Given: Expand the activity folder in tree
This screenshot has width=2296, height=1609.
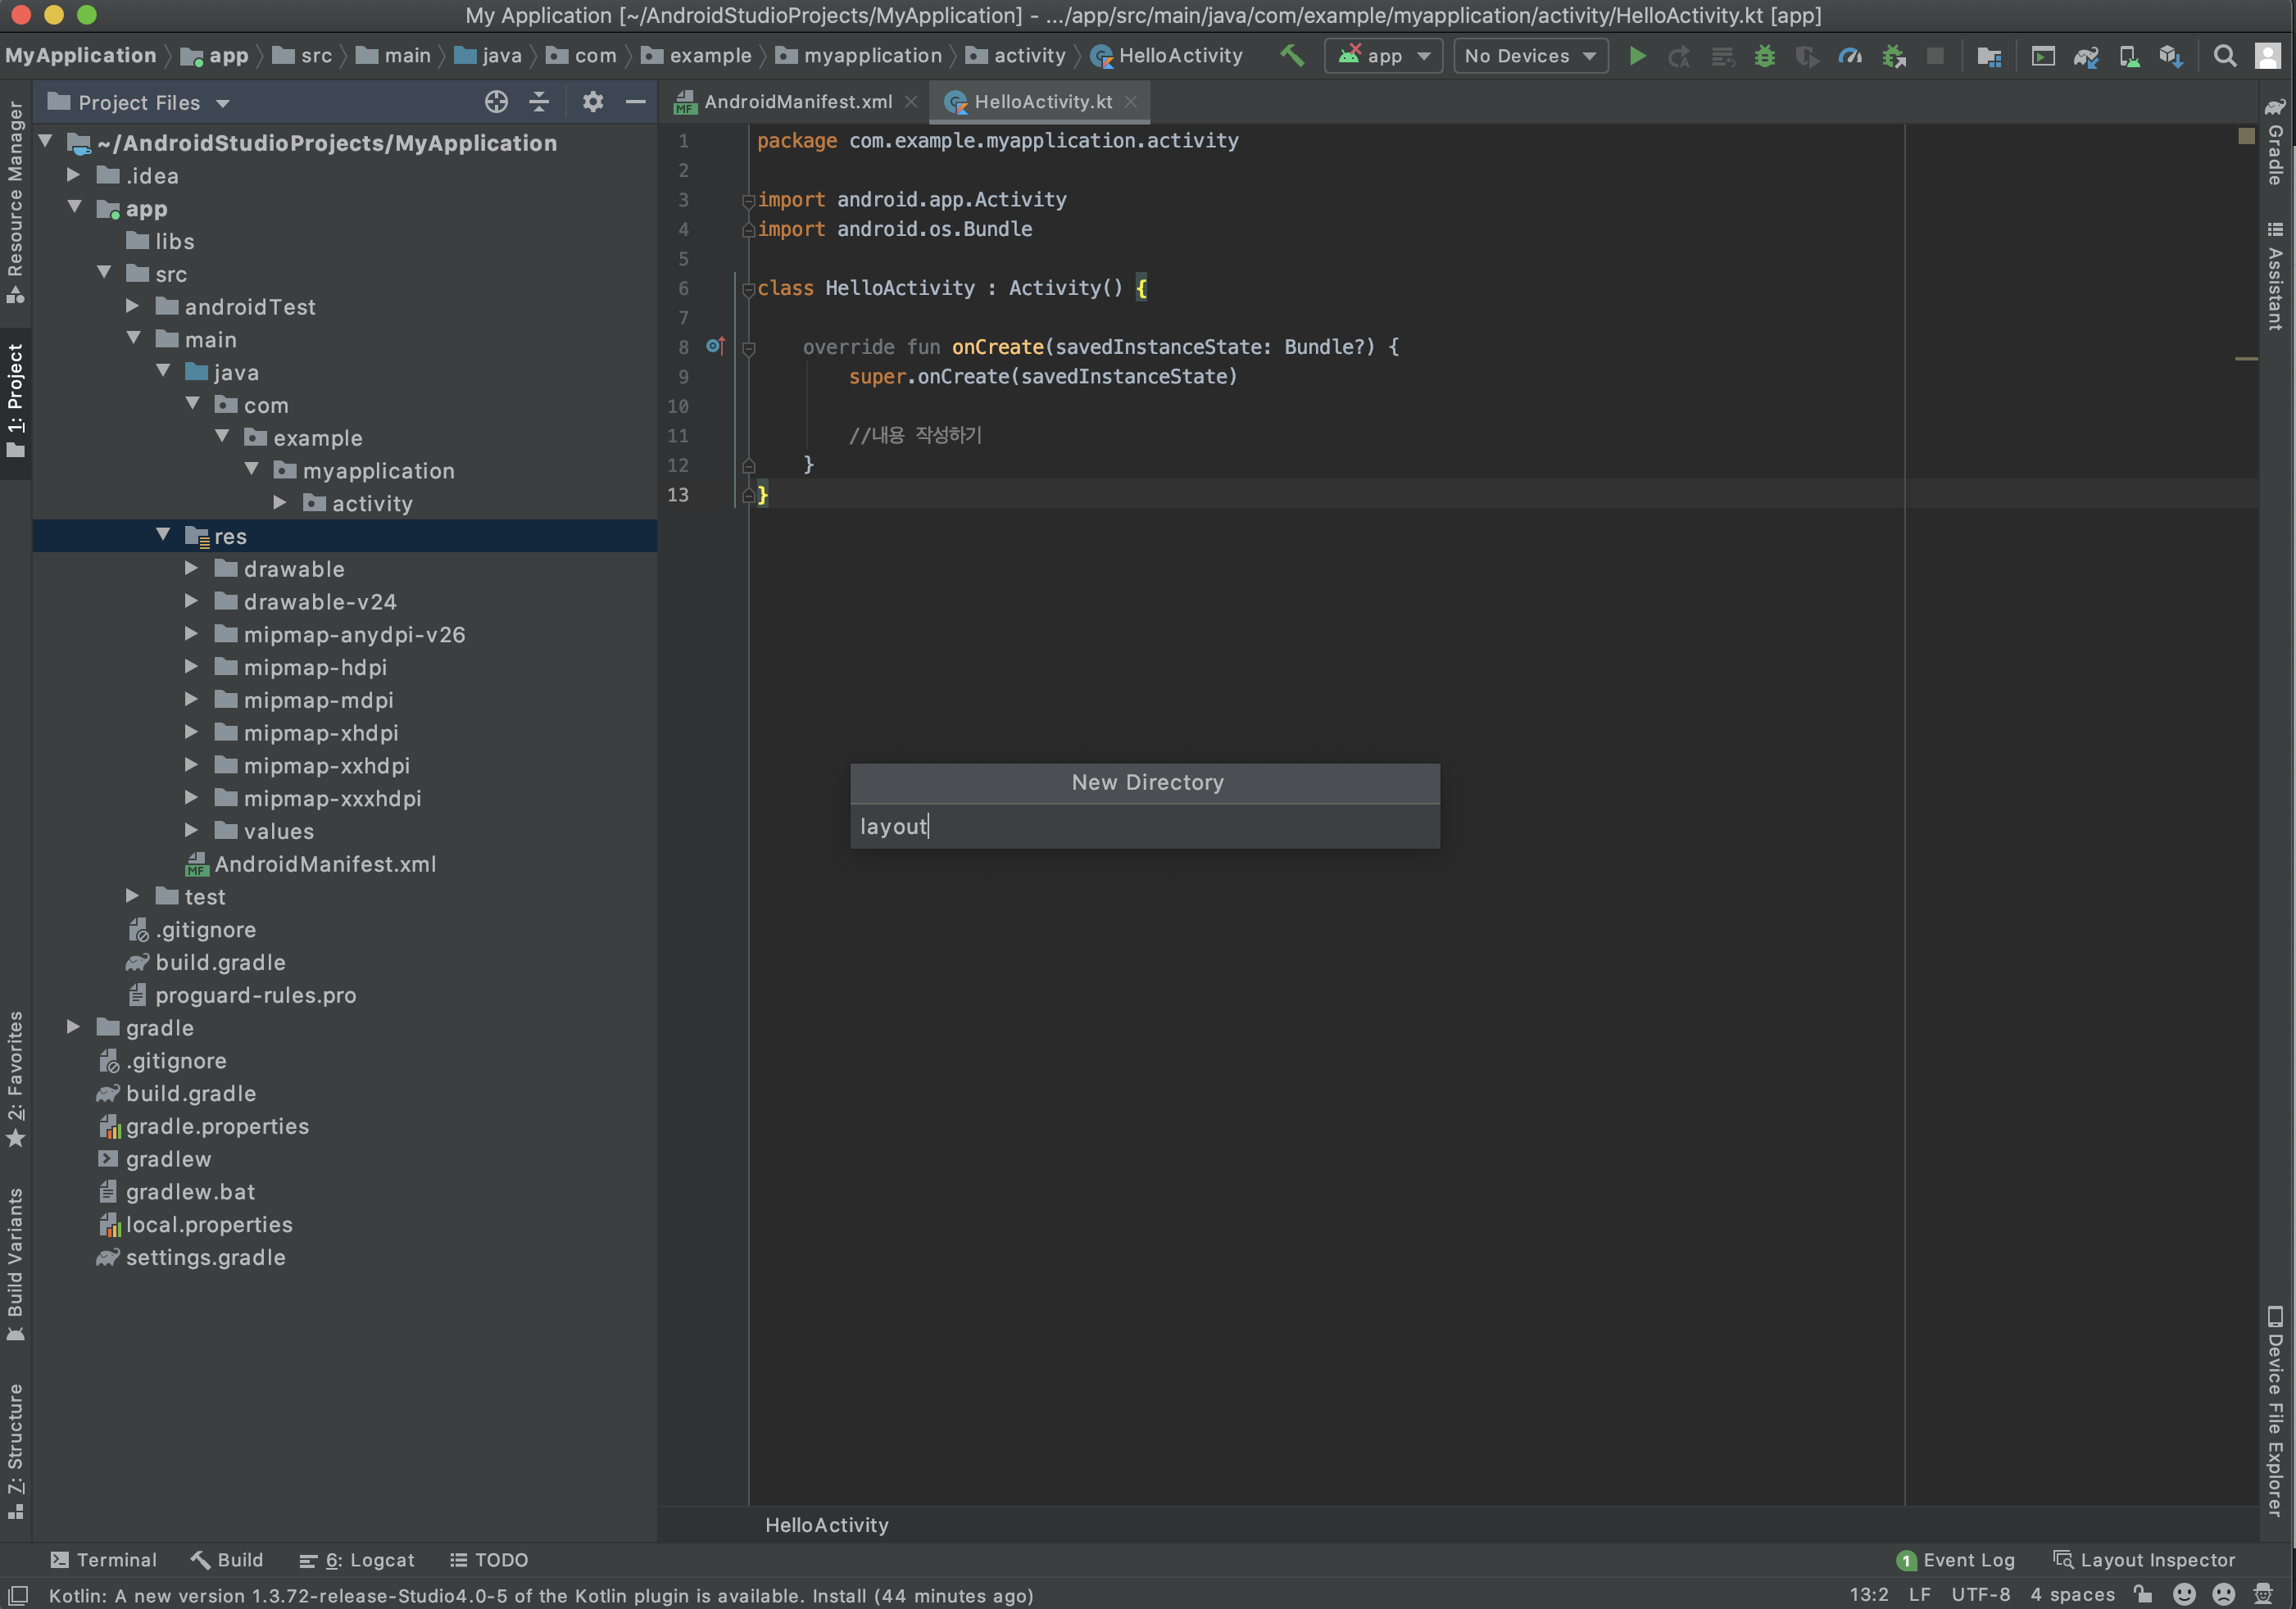Looking at the screenshot, I should pyautogui.click(x=281, y=503).
